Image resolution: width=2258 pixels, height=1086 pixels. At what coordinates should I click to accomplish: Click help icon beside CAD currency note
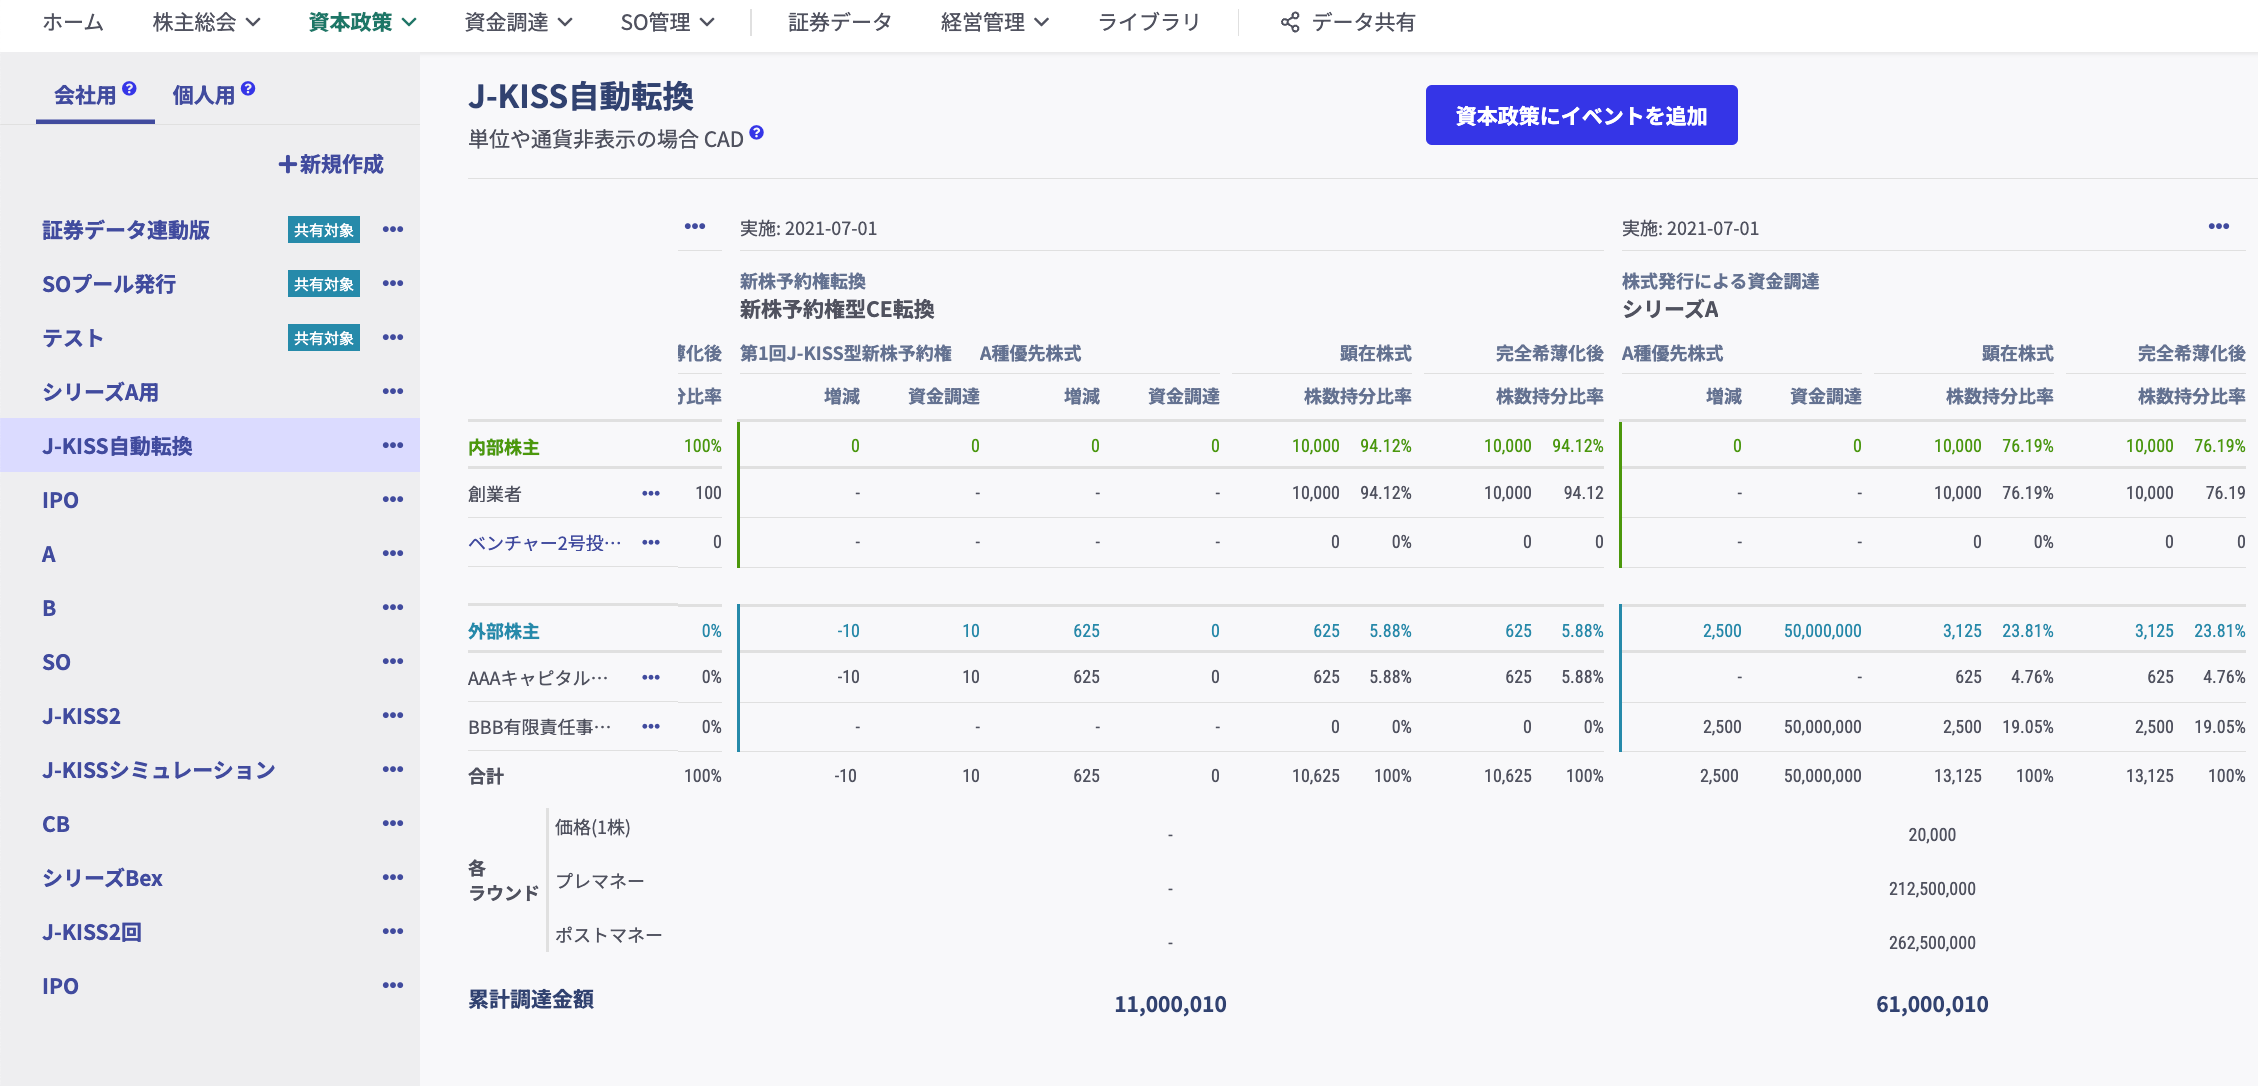(x=757, y=132)
